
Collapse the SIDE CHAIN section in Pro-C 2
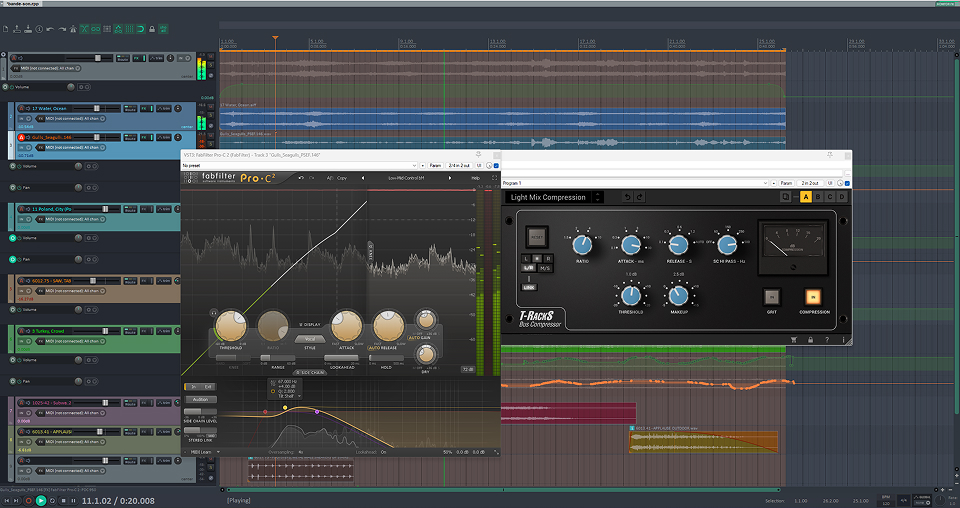310,372
